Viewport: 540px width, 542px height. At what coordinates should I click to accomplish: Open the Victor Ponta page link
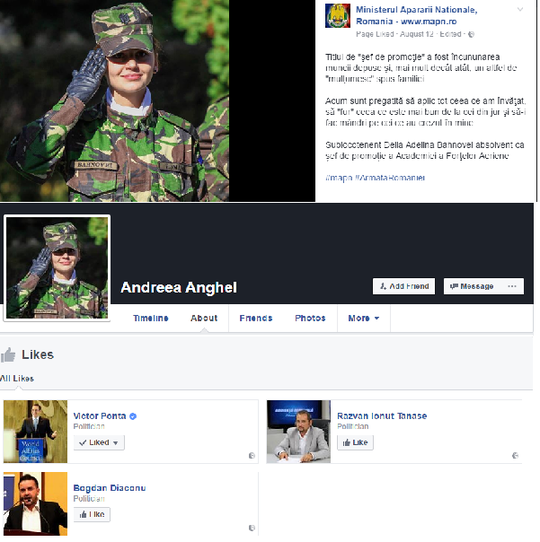[100, 416]
